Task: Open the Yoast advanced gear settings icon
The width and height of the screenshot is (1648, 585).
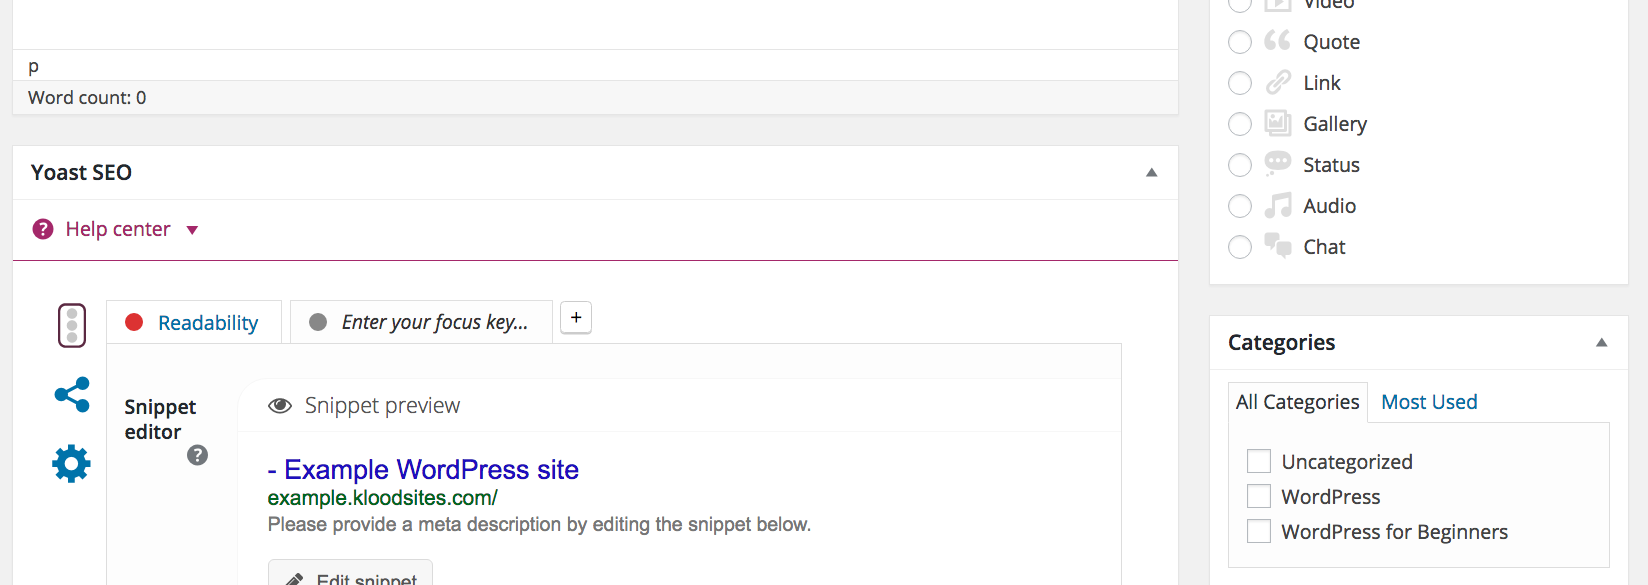Action: click(x=72, y=464)
